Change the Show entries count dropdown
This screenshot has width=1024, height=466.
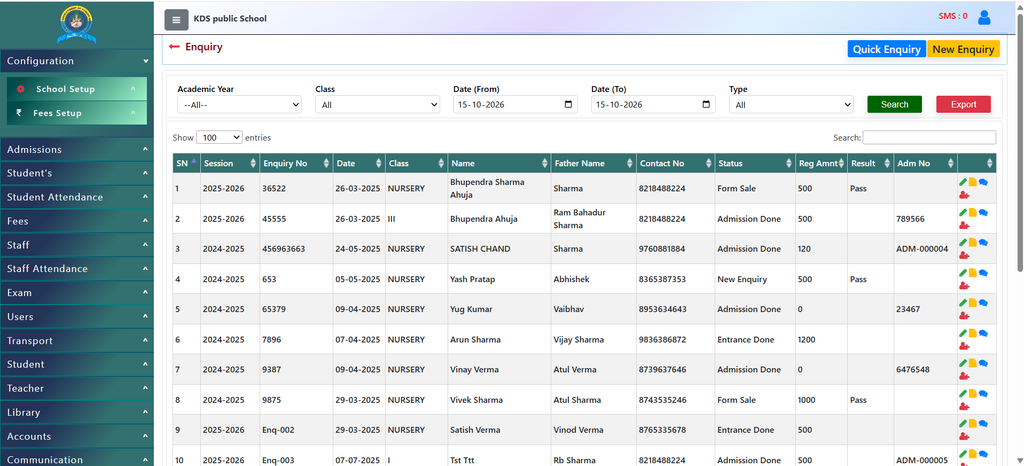tap(219, 138)
